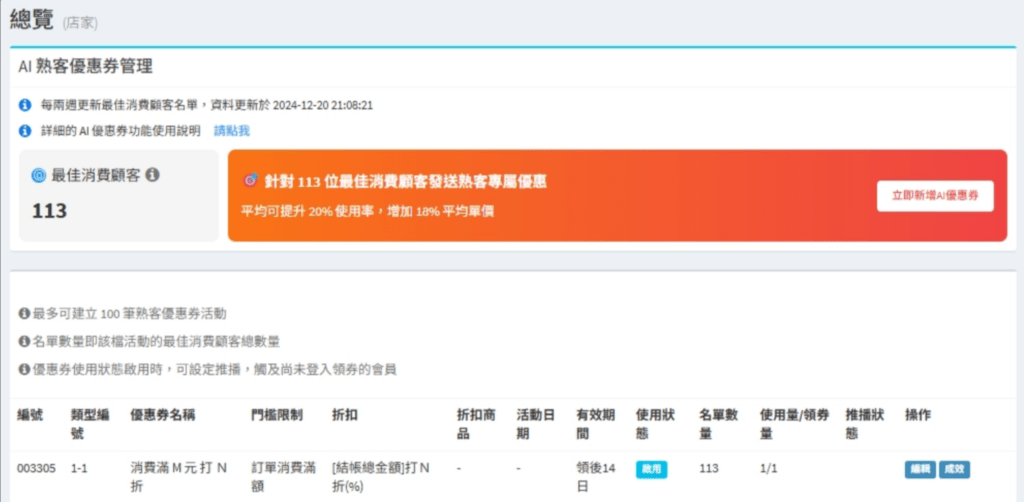Click the 類型編號 column header
Viewport: 1024px width, 502px height.
91,424
